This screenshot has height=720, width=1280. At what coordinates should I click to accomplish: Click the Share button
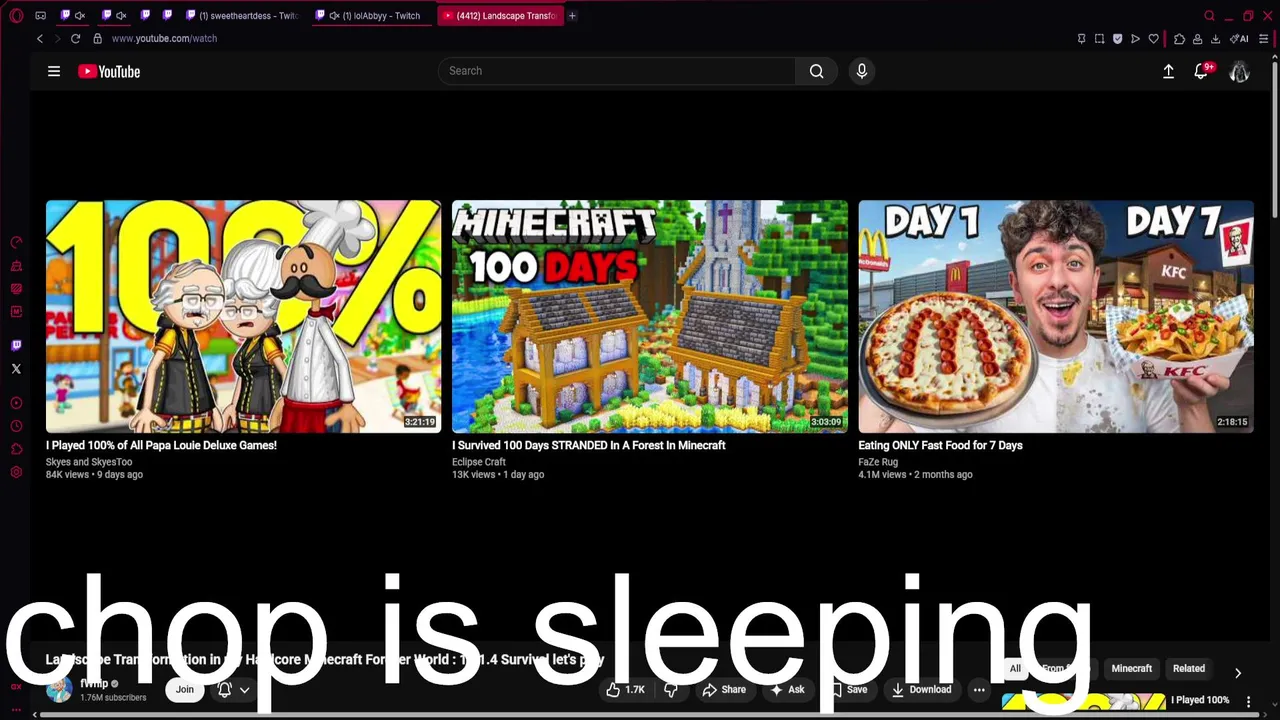tap(724, 689)
